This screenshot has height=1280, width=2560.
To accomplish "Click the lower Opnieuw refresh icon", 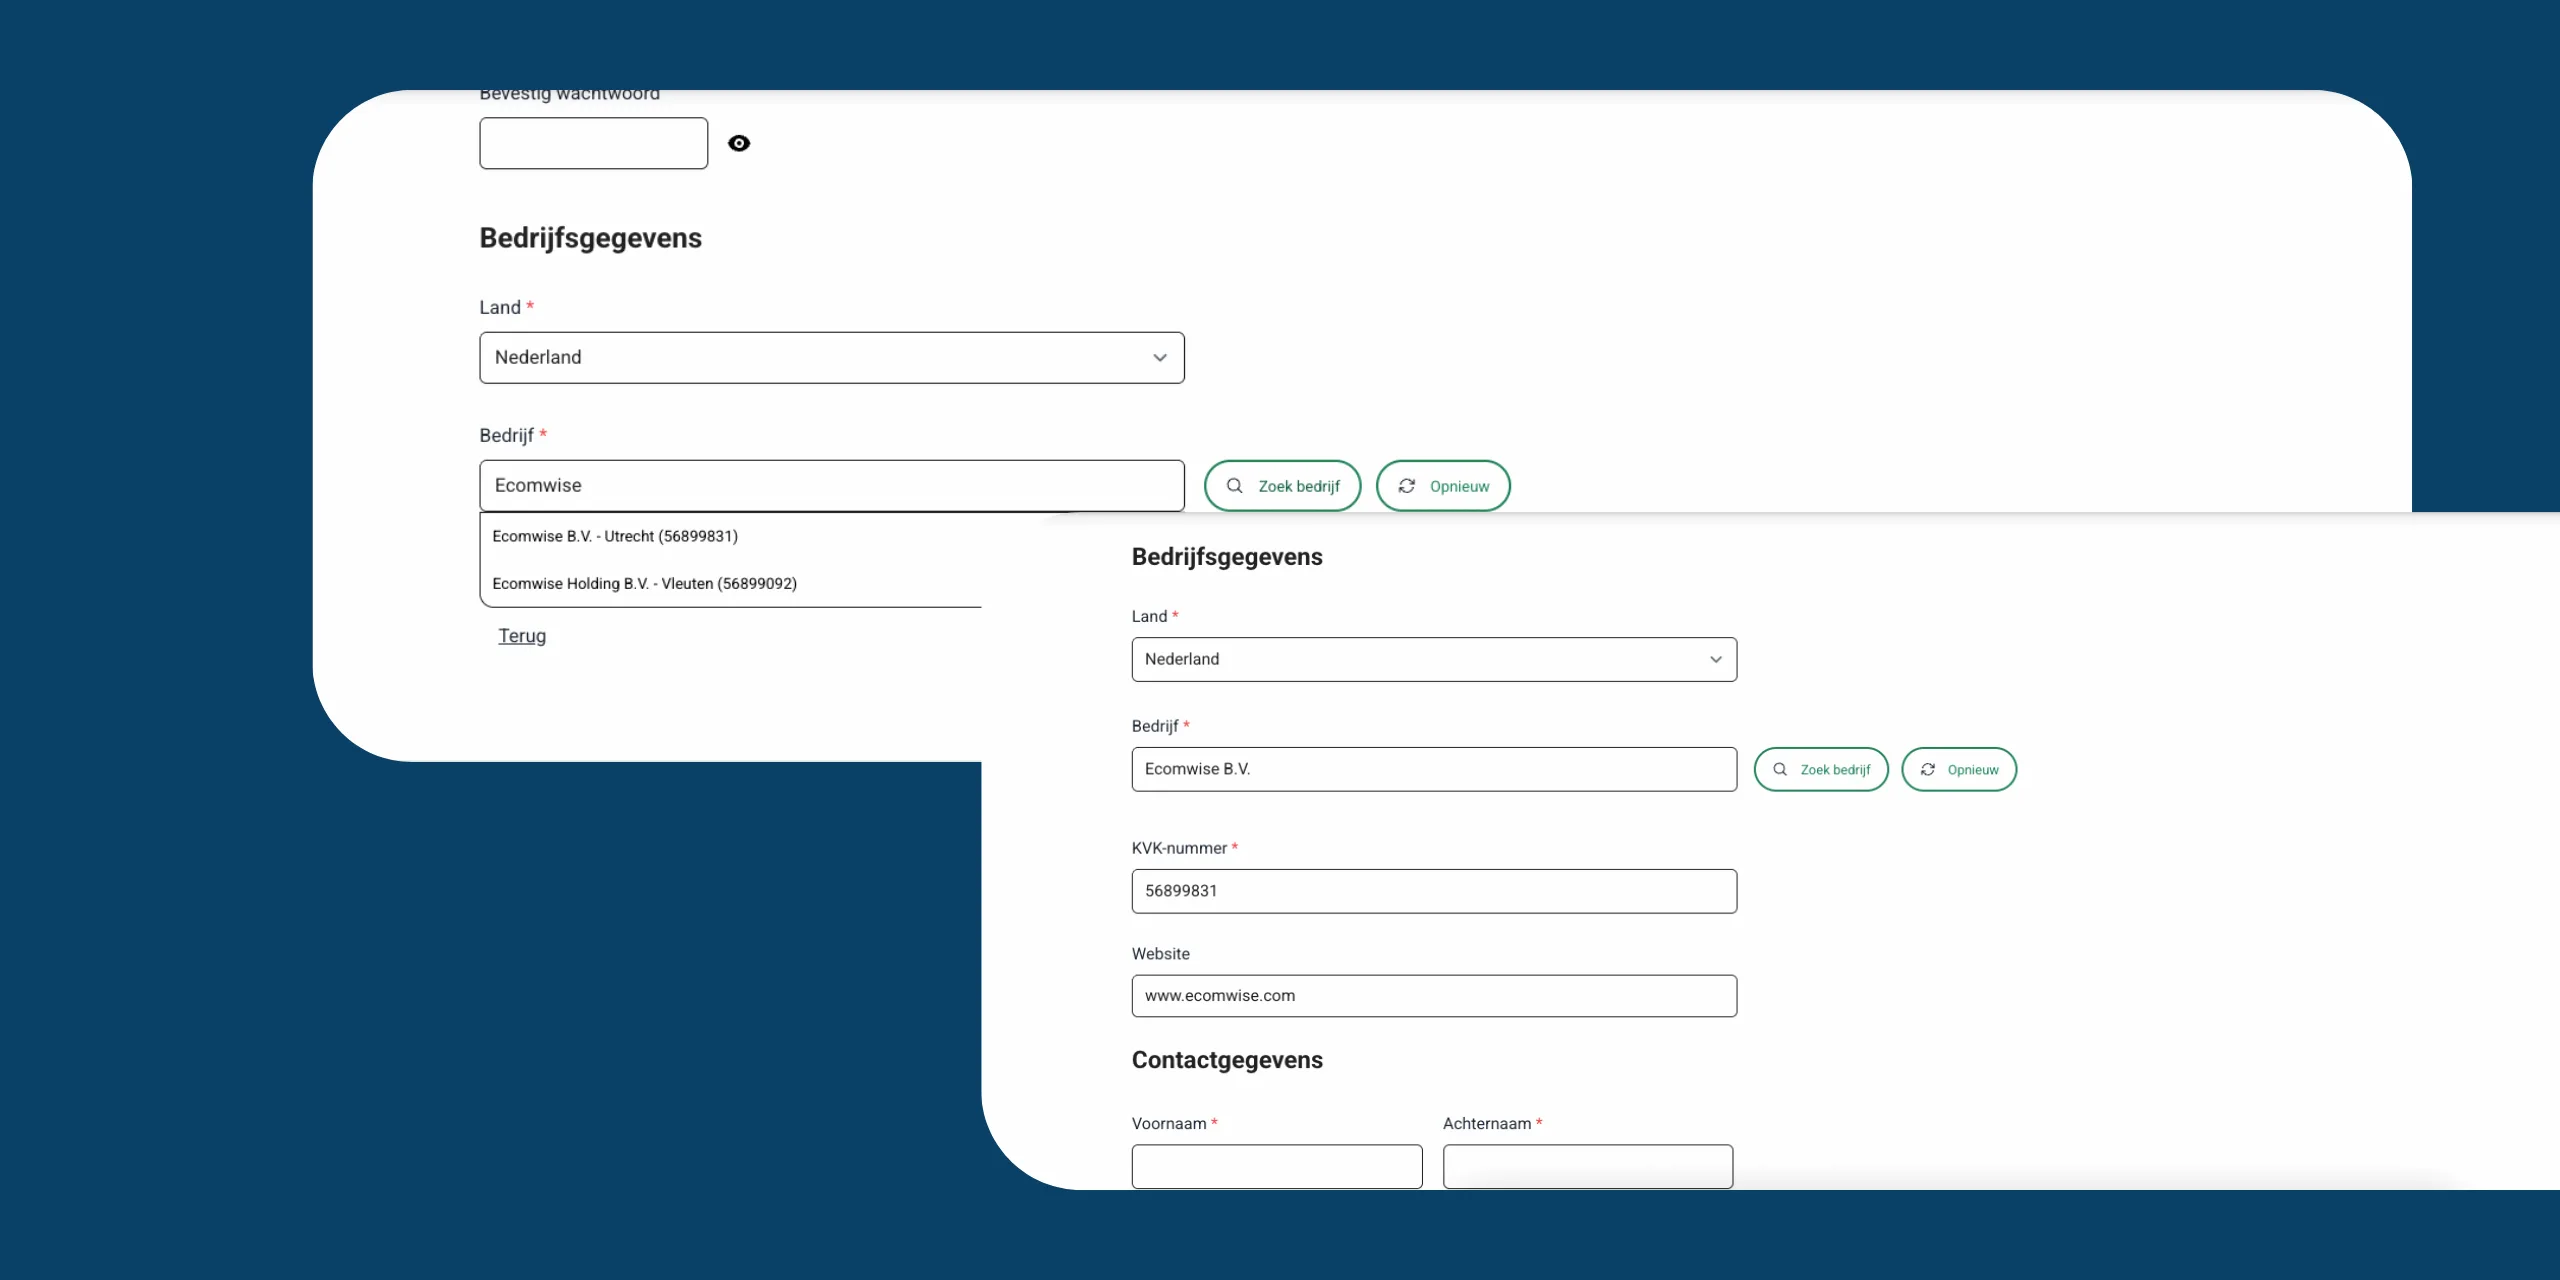I will pyautogui.click(x=1928, y=769).
